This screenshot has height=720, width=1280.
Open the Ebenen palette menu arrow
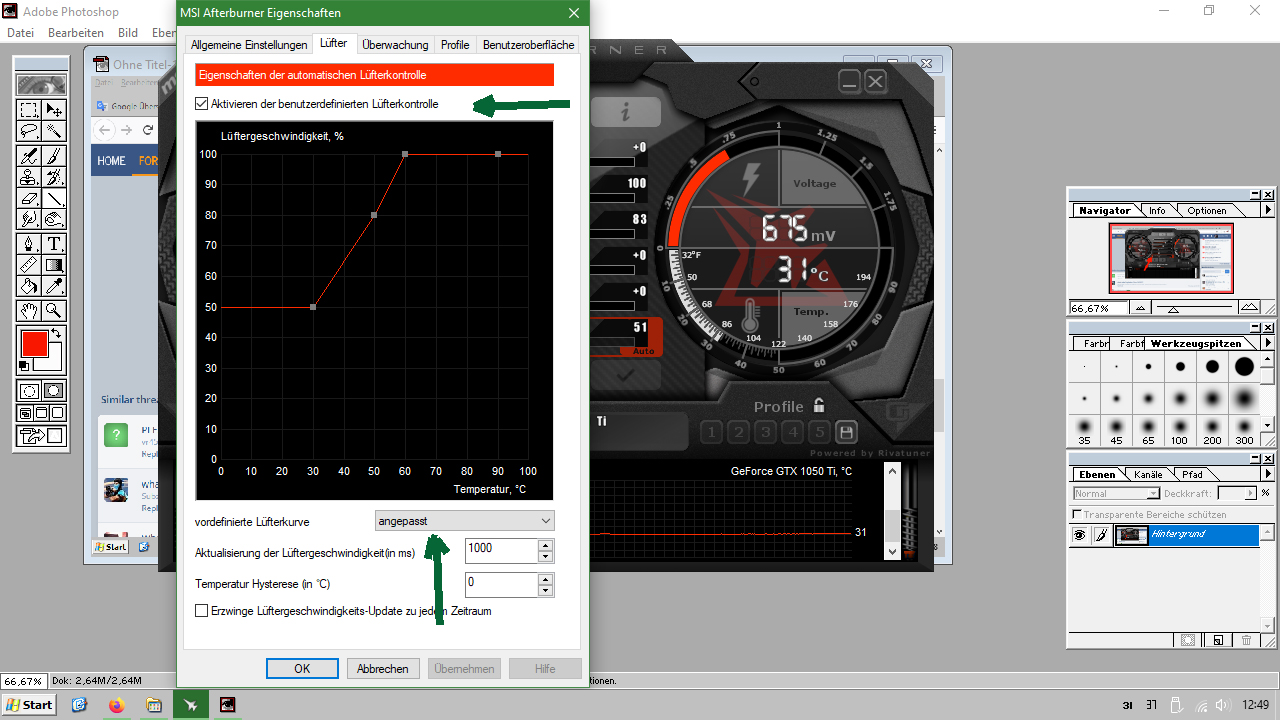point(1268,474)
